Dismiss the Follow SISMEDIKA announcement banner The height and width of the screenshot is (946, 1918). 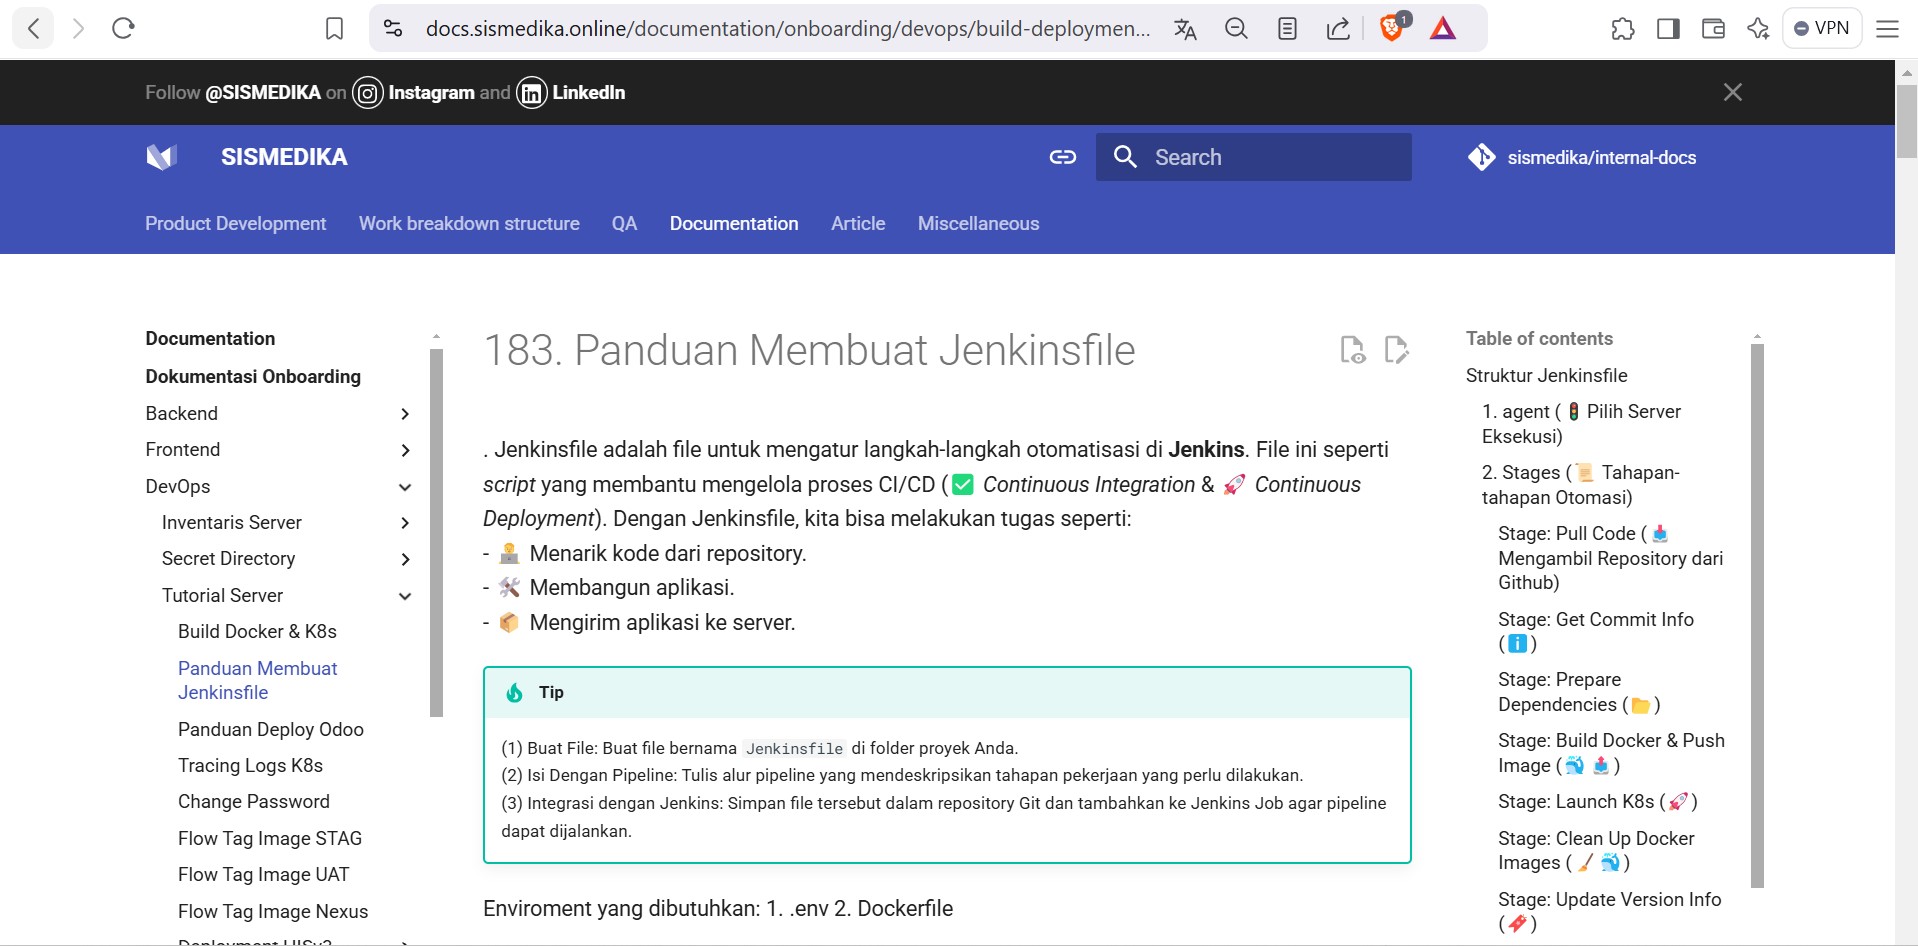(x=1733, y=92)
